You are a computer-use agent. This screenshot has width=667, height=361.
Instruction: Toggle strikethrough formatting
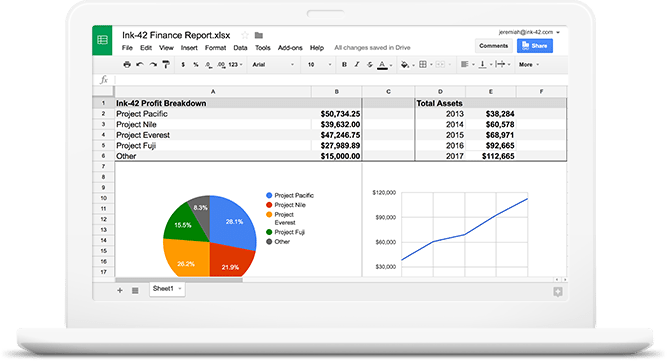[370, 65]
